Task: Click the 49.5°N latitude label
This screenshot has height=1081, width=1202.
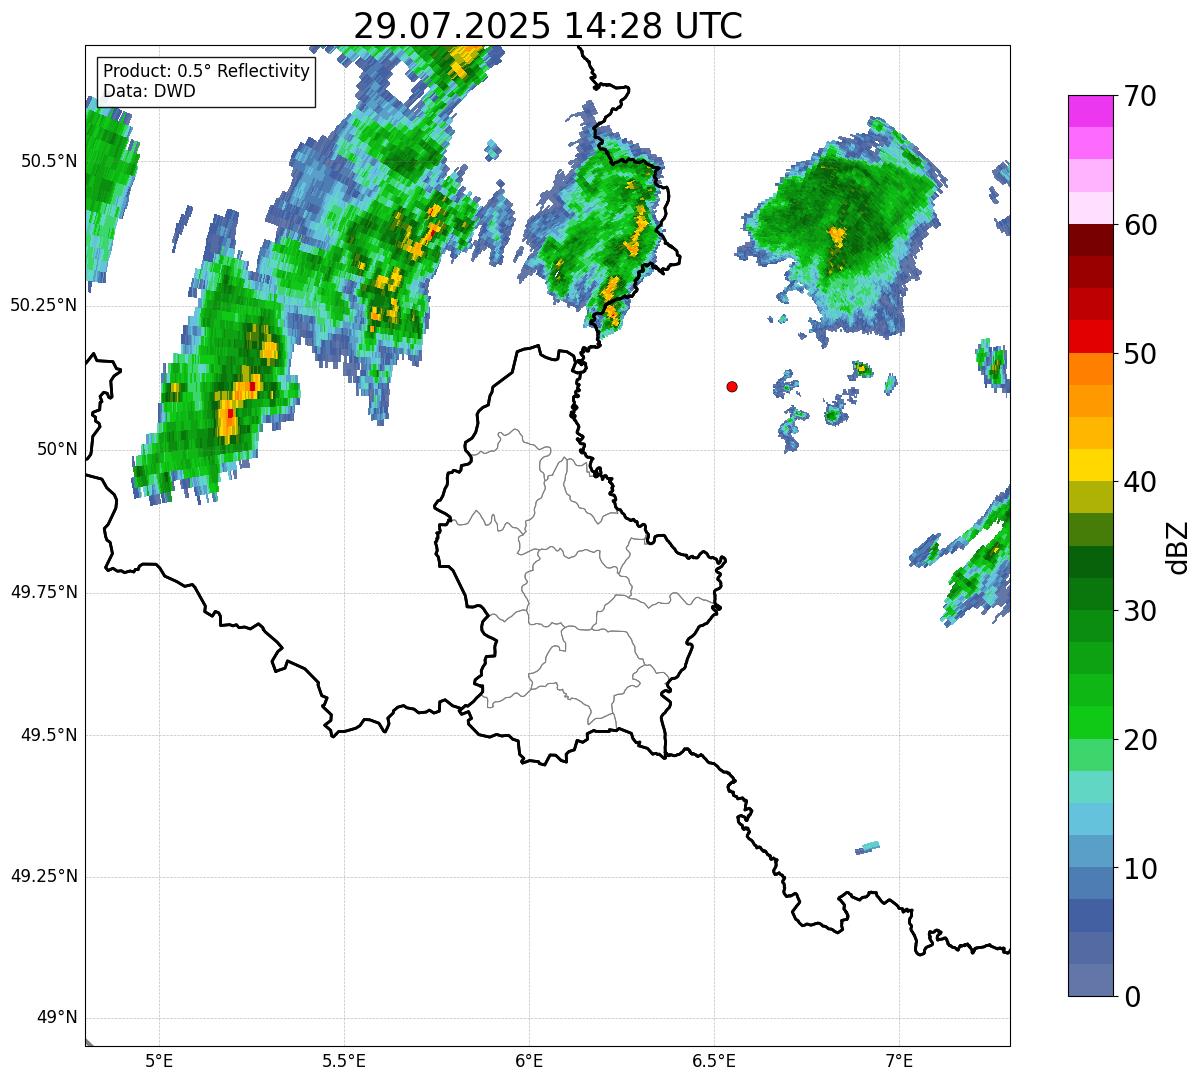Action: tap(49, 735)
